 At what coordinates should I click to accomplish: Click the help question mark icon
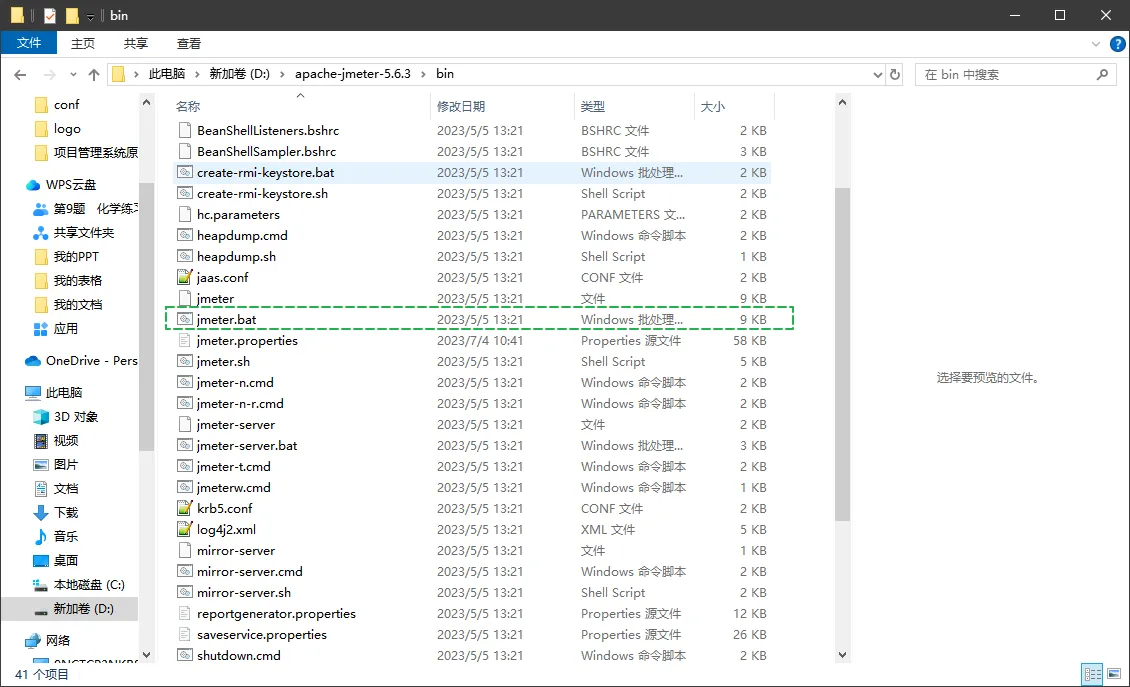[x=1117, y=44]
